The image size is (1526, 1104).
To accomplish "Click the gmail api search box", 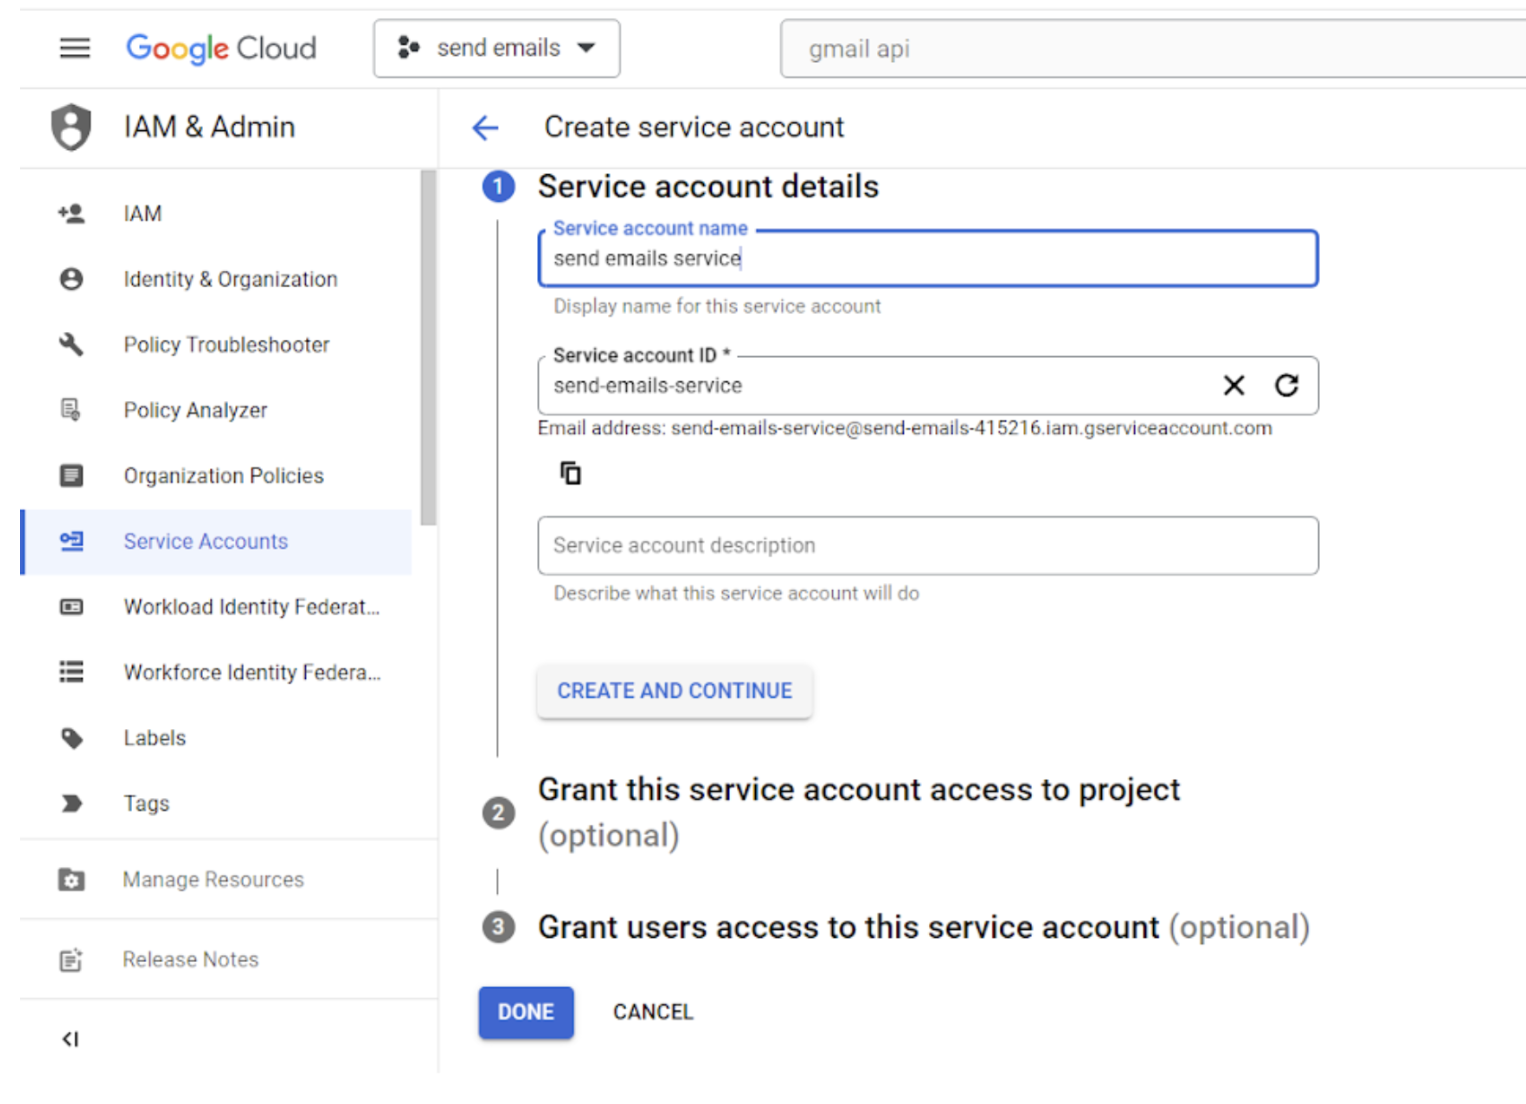I will pyautogui.click(x=1150, y=49).
